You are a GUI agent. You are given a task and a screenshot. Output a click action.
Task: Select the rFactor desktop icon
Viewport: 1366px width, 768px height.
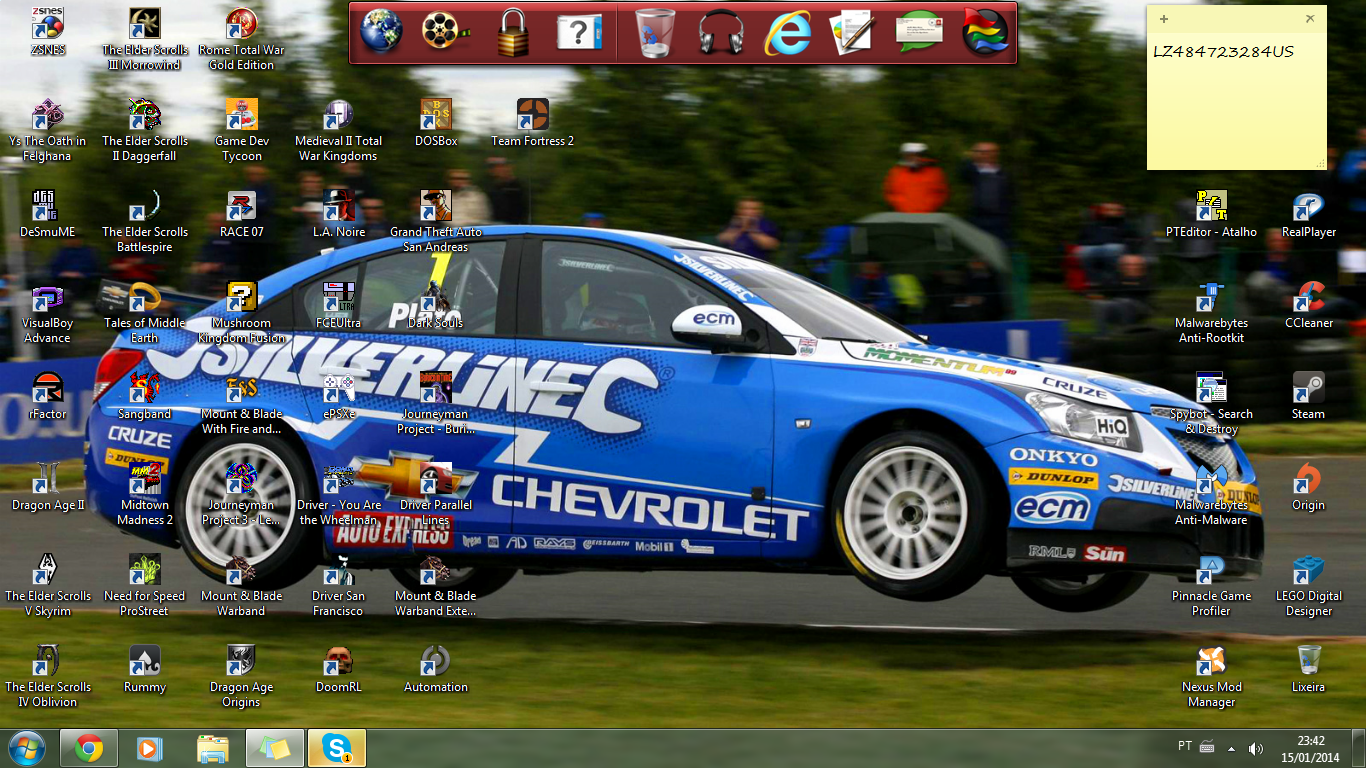pos(48,396)
